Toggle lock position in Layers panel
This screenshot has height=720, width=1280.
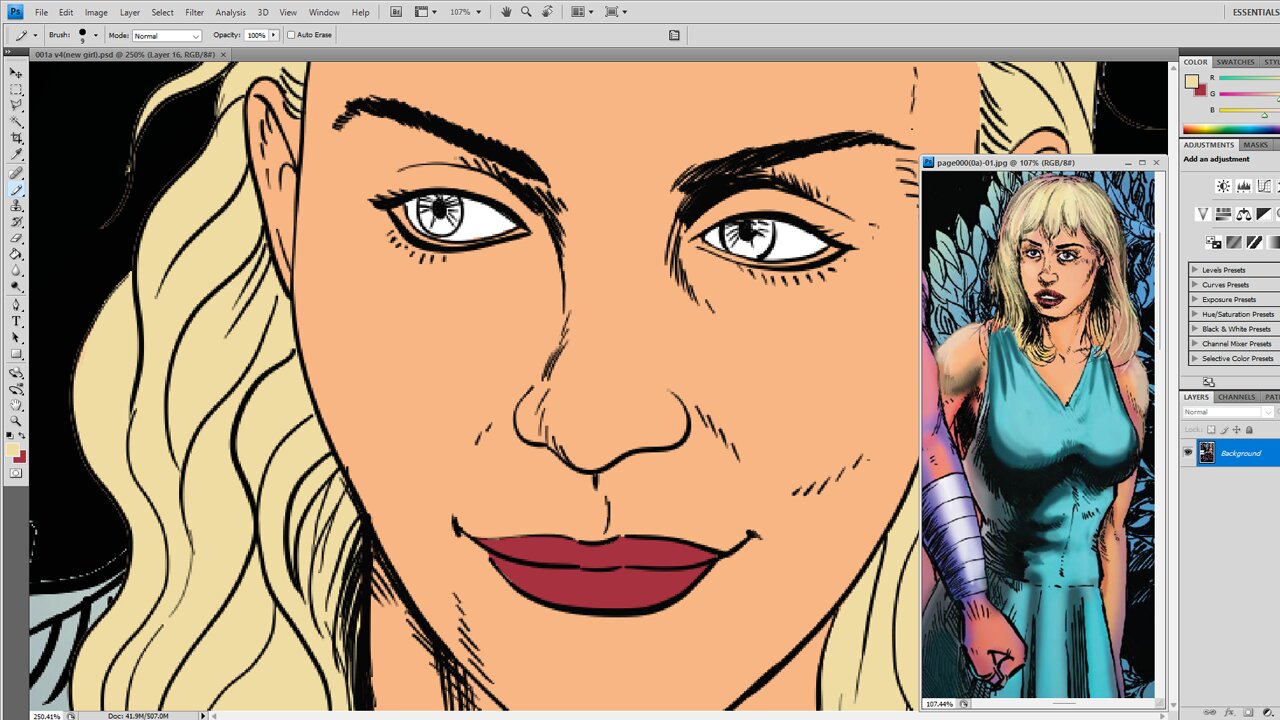pyautogui.click(x=1237, y=430)
